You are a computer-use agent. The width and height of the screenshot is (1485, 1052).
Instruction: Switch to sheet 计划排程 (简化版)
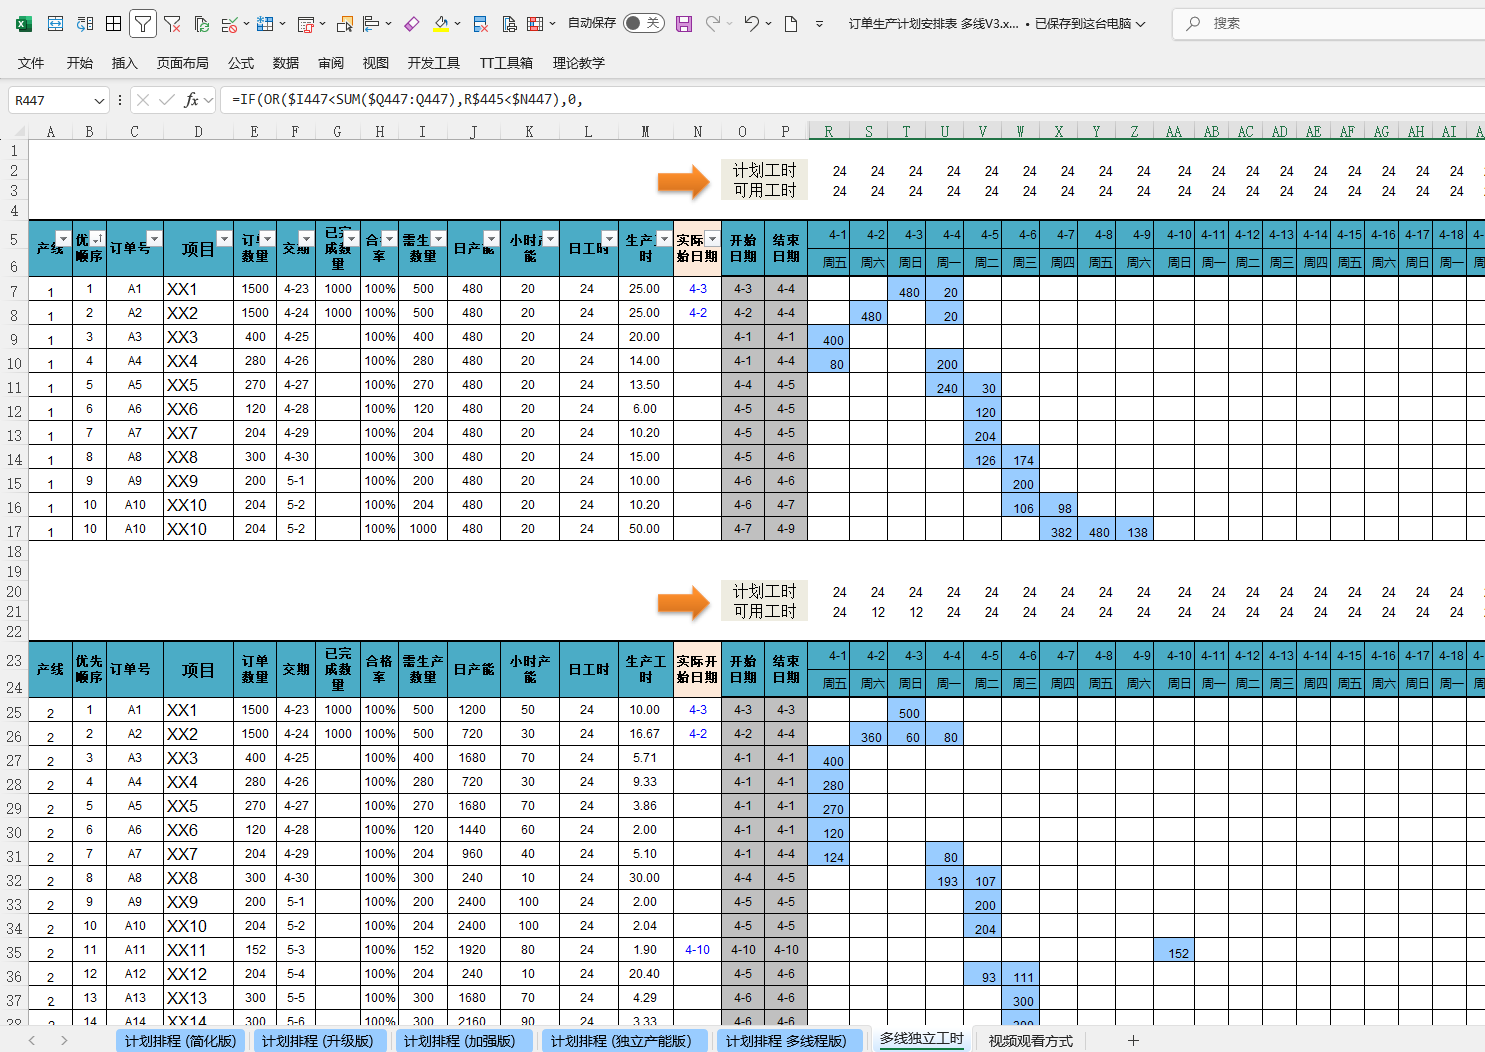[x=180, y=1041]
